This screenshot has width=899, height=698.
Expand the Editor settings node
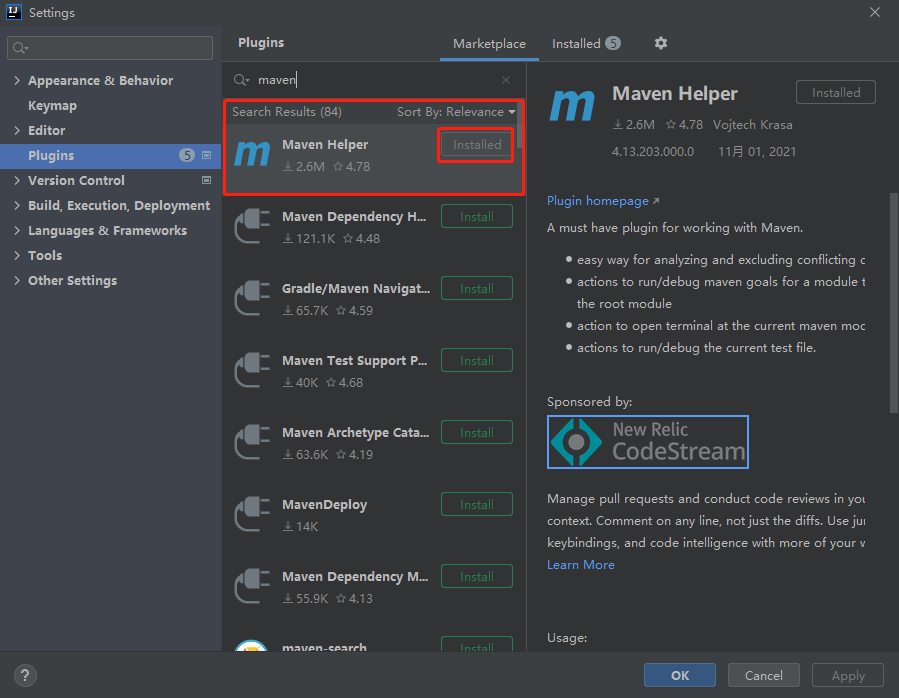click(17, 130)
